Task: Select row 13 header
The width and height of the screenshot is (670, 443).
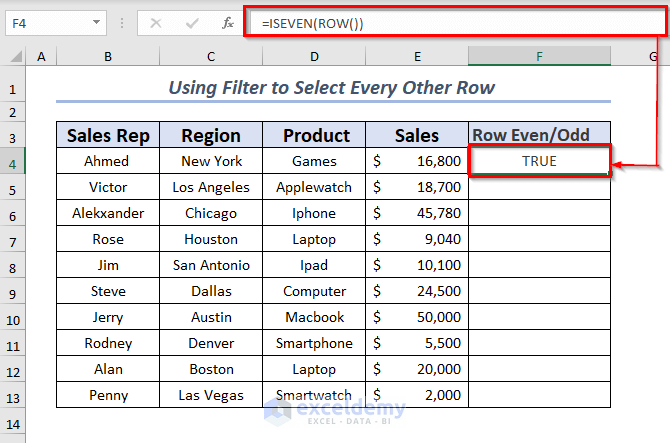Action: coord(13,395)
